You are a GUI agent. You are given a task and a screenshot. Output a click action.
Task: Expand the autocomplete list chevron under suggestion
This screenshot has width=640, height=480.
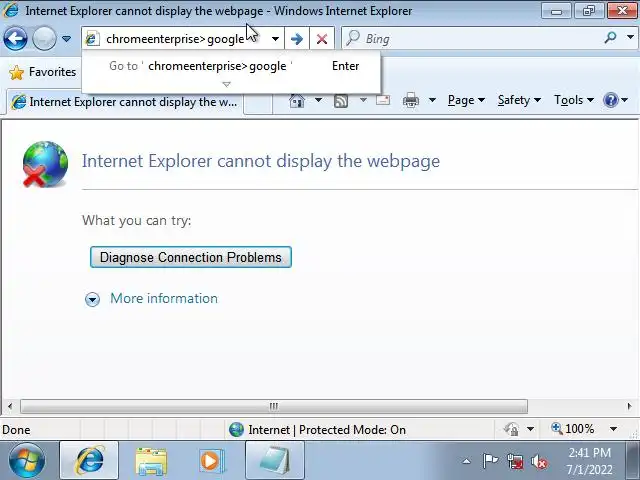[227, 84]
